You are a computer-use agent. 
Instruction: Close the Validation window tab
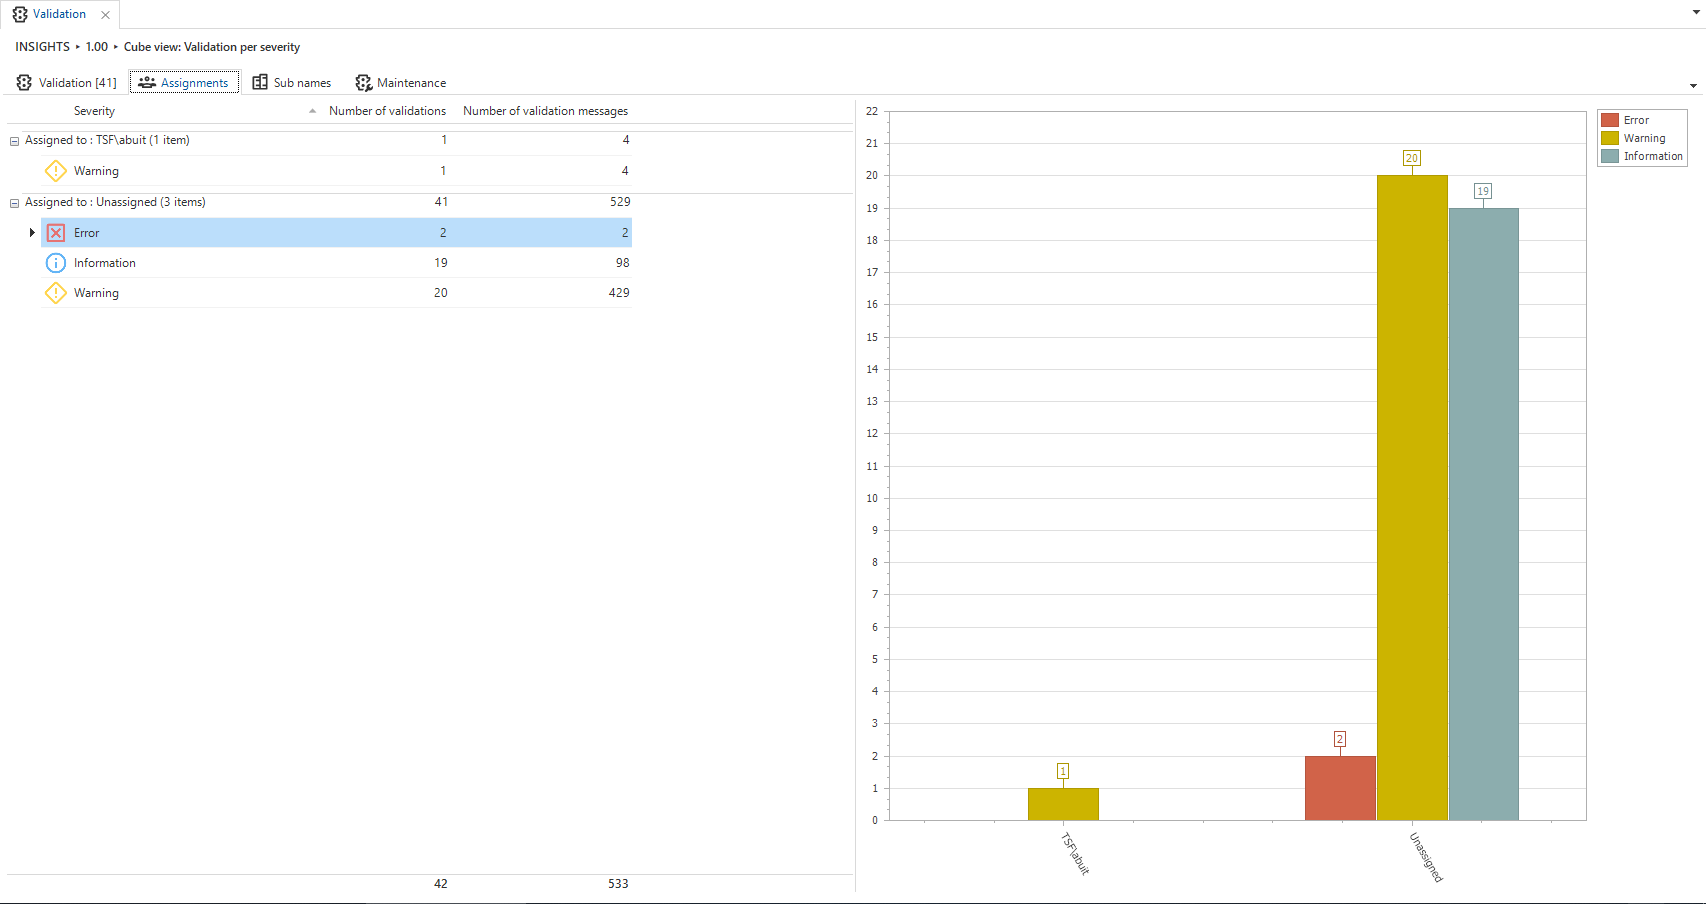[x=105, y=15]
